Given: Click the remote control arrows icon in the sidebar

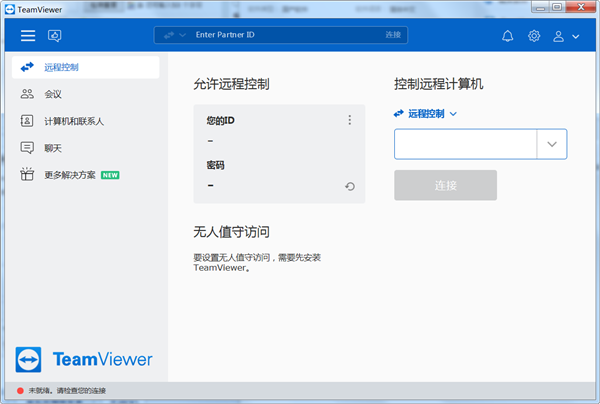Looking at the screenshot, I should [x=27, y=67].
